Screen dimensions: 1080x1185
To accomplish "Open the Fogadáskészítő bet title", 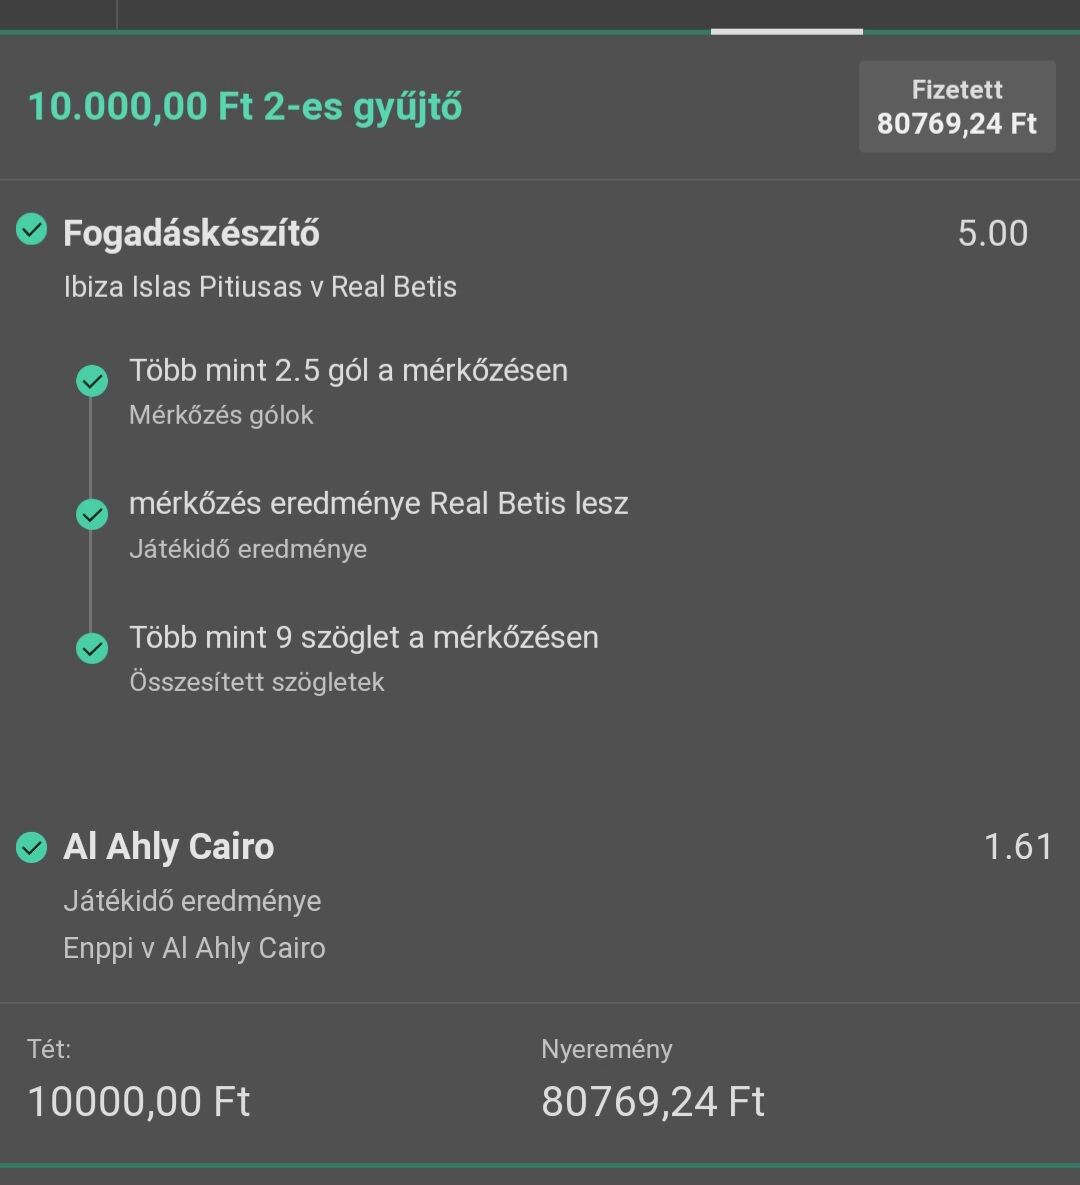I will tap(191, 233).
